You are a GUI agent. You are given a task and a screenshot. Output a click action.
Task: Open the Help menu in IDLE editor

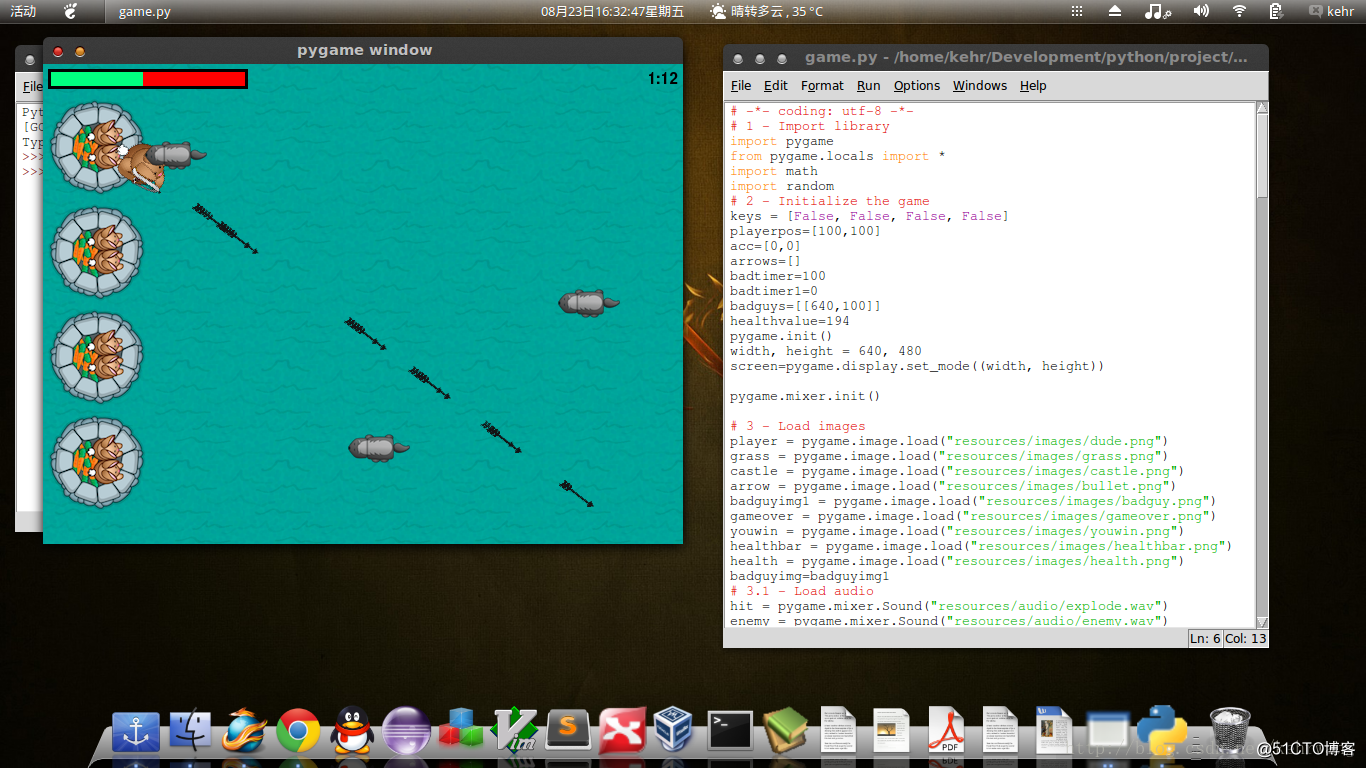coord(1033,85)
